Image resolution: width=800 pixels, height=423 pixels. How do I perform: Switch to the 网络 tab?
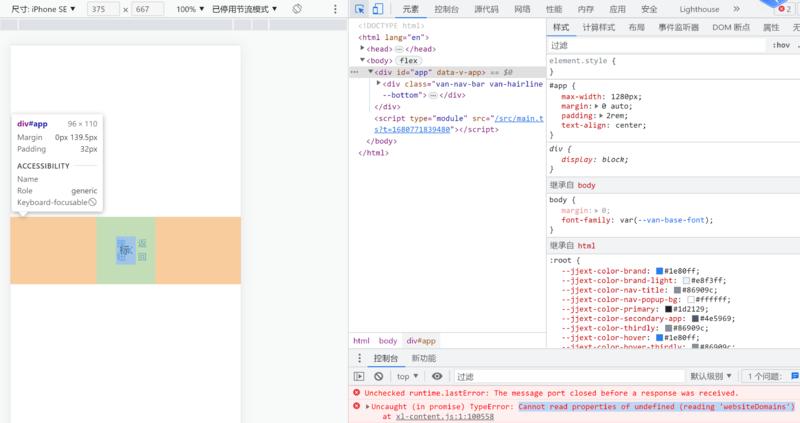pyautogui.click(x=522, y=9)
